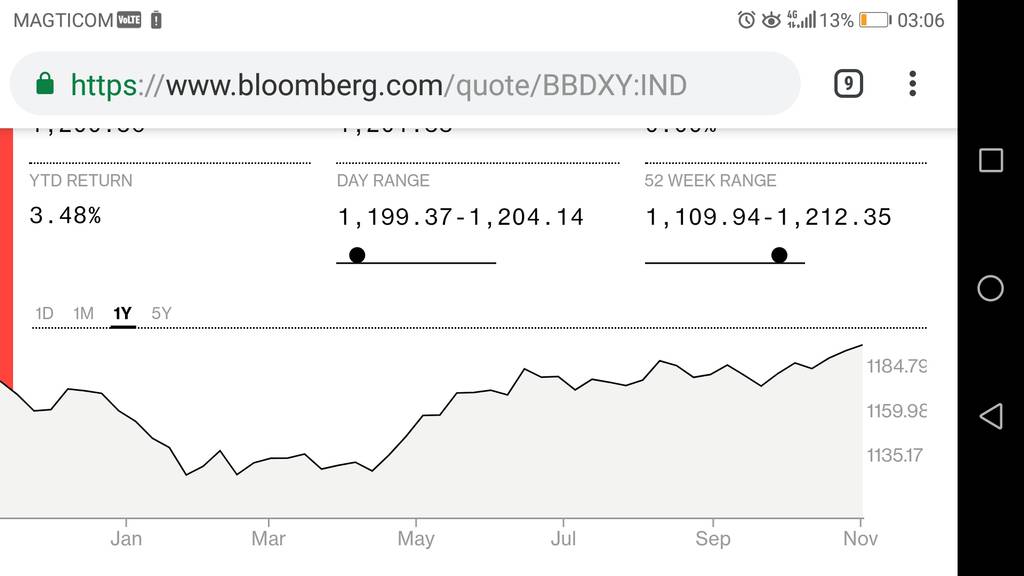Tap the green padlock security icon
1024x576 pixels.
(x=44, y=84)
